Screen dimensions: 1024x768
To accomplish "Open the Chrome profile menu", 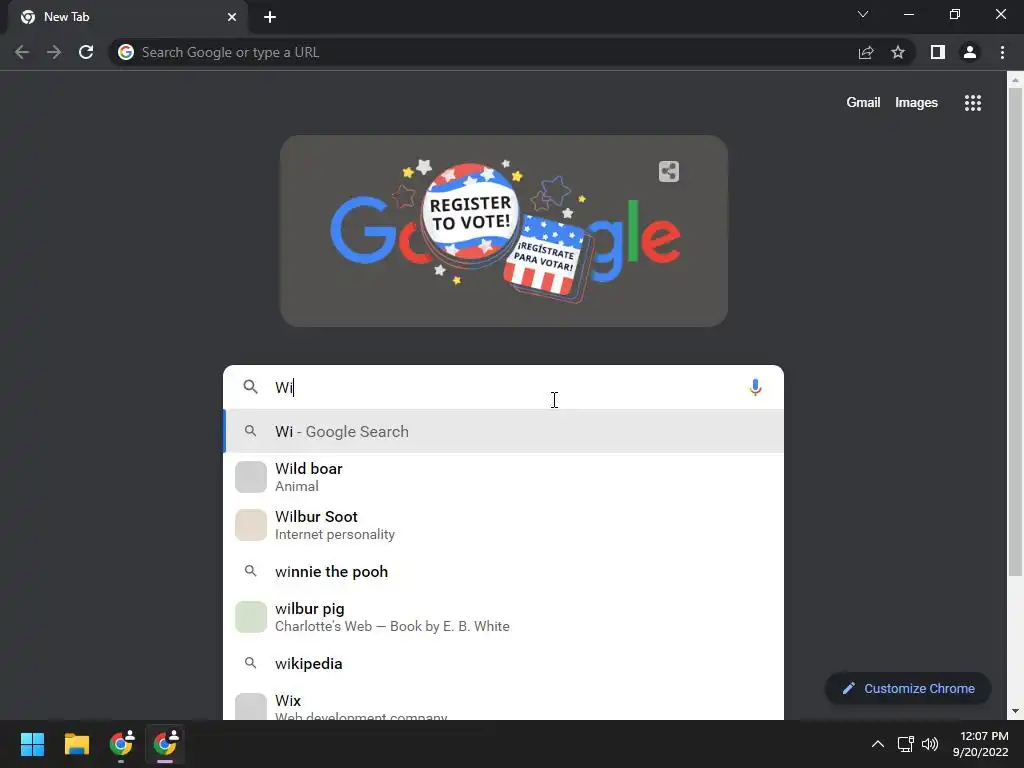I will tap(970, 52).
